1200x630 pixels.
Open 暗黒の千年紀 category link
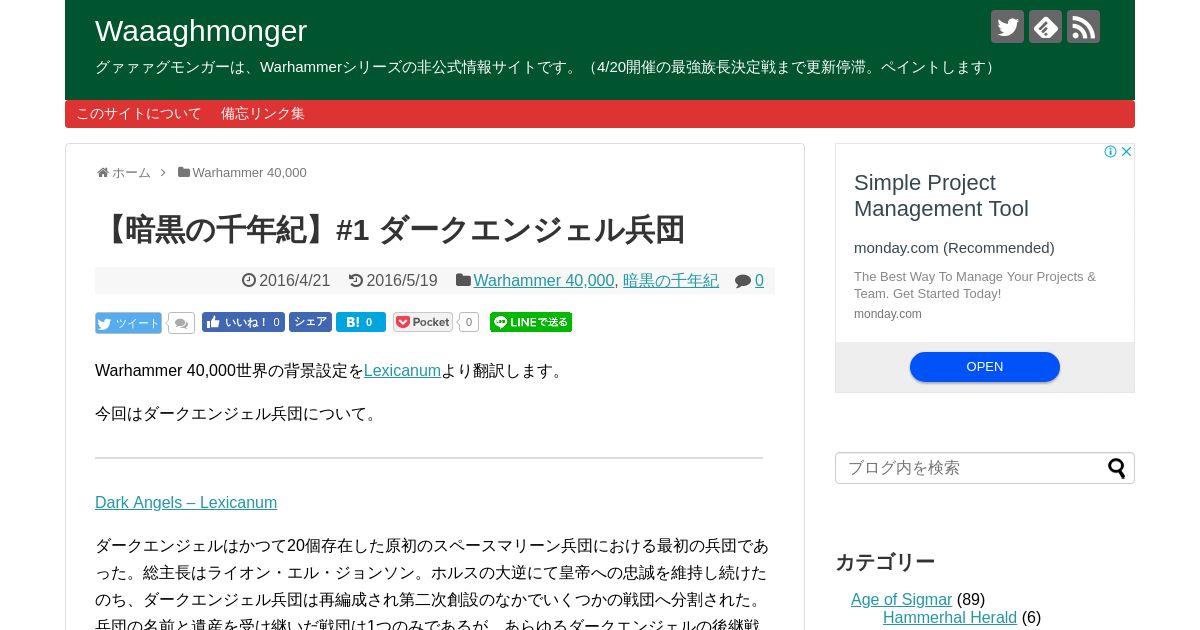[671, 281]
